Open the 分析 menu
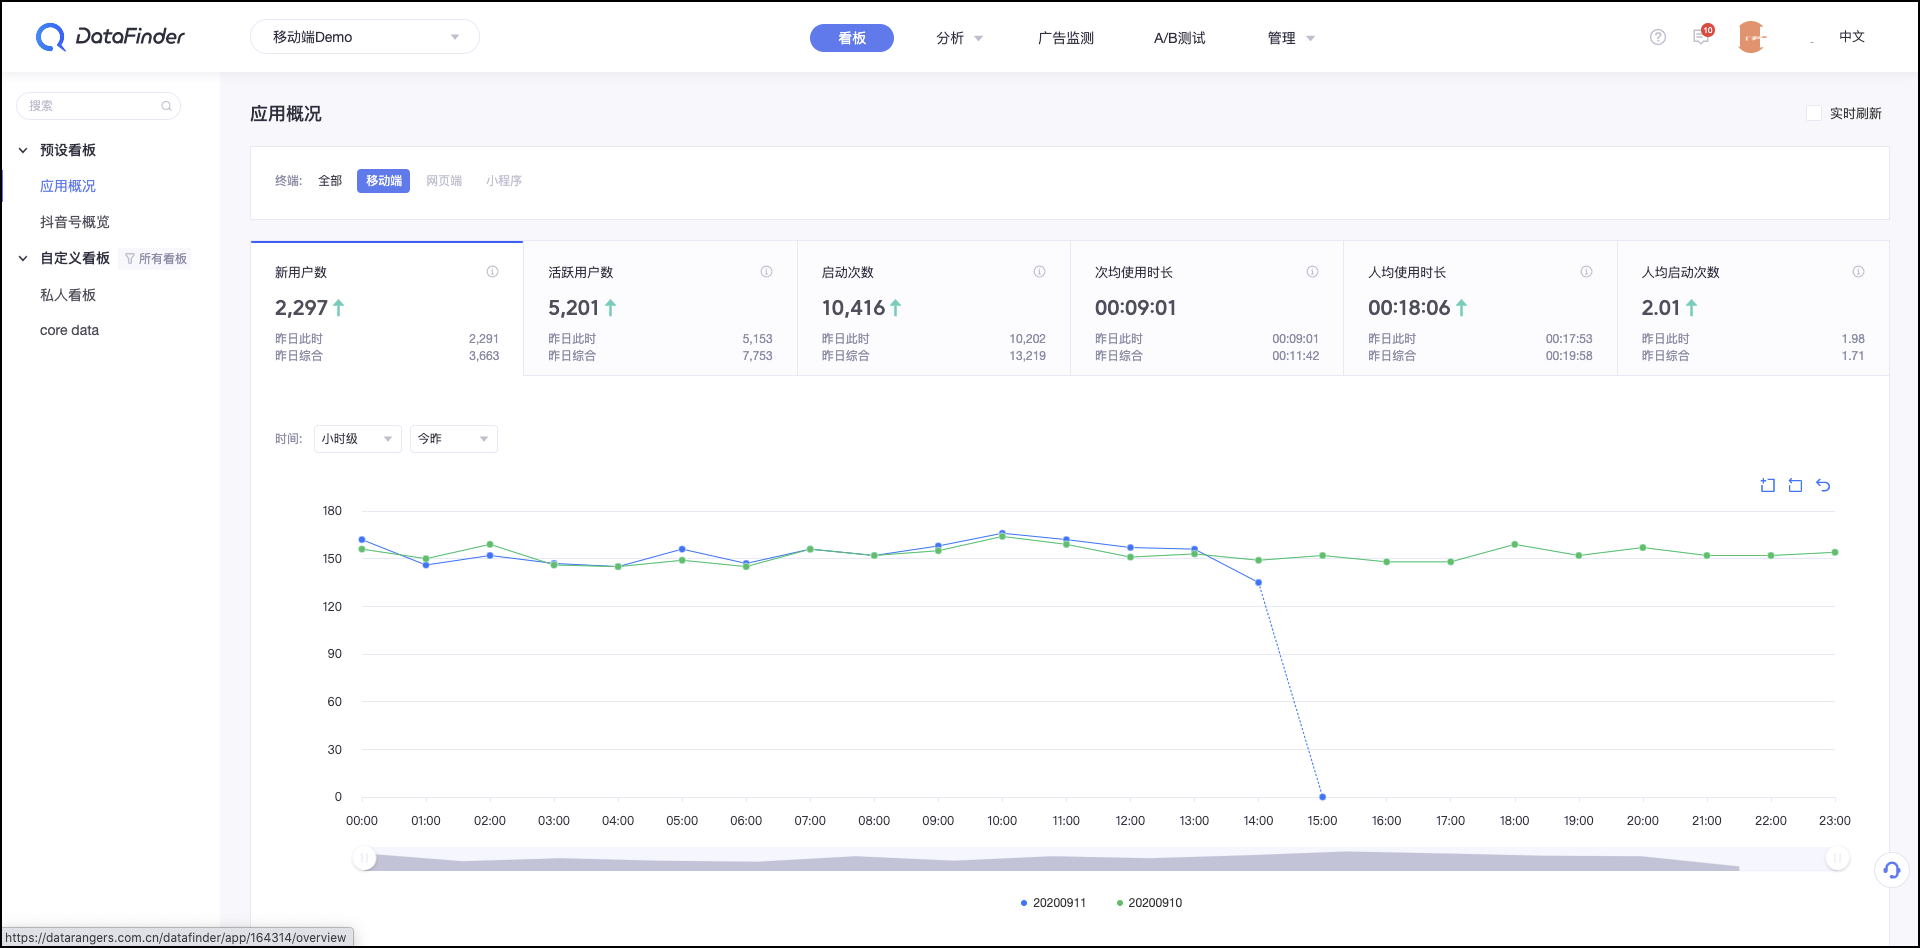Image resolution: width=1920 pixels, height=948 pixels. (959, 38)
